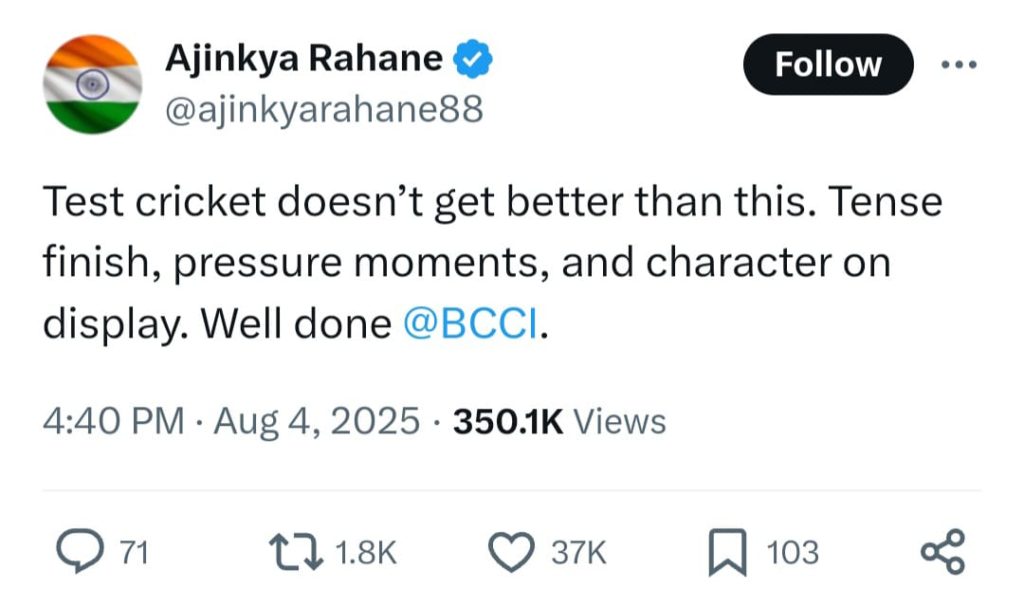Open the share icon options
Image resolution: width=1024 pixels, height=607 pixels.
pos(942,552)
